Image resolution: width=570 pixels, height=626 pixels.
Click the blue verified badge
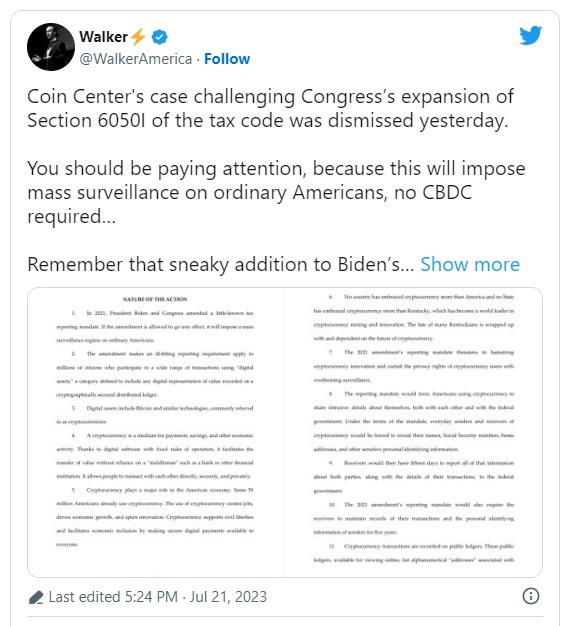(159, 37)
